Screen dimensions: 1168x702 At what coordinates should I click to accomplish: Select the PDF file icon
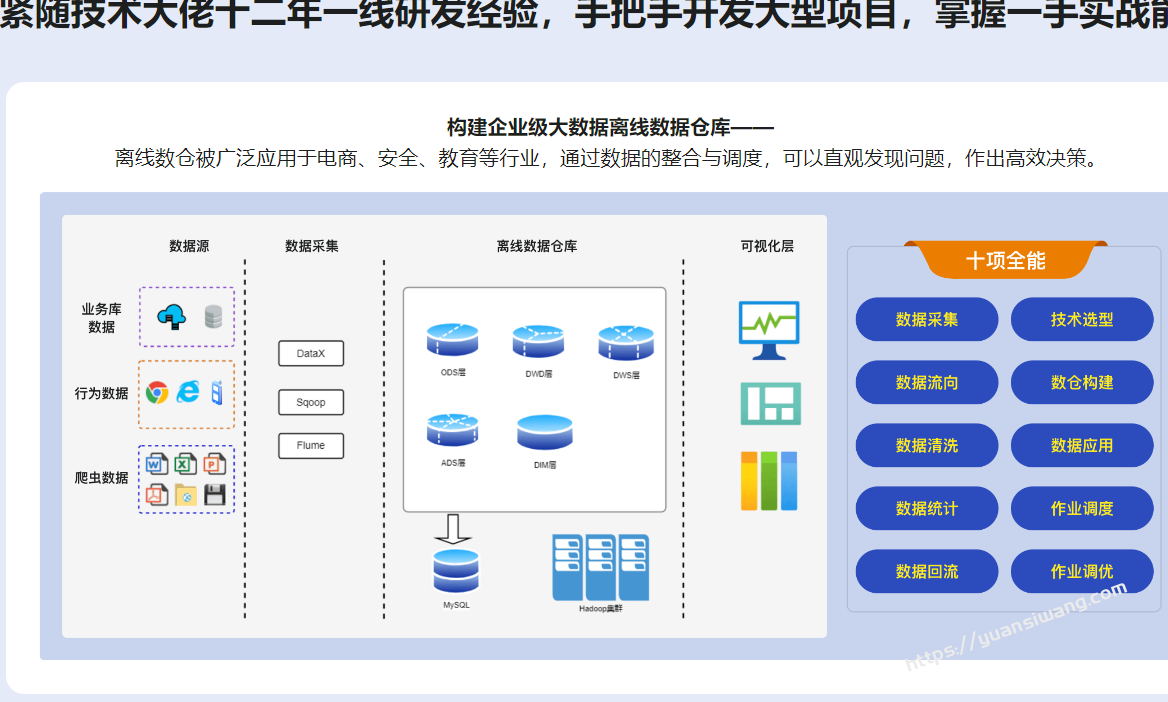(x=156, y=494)
